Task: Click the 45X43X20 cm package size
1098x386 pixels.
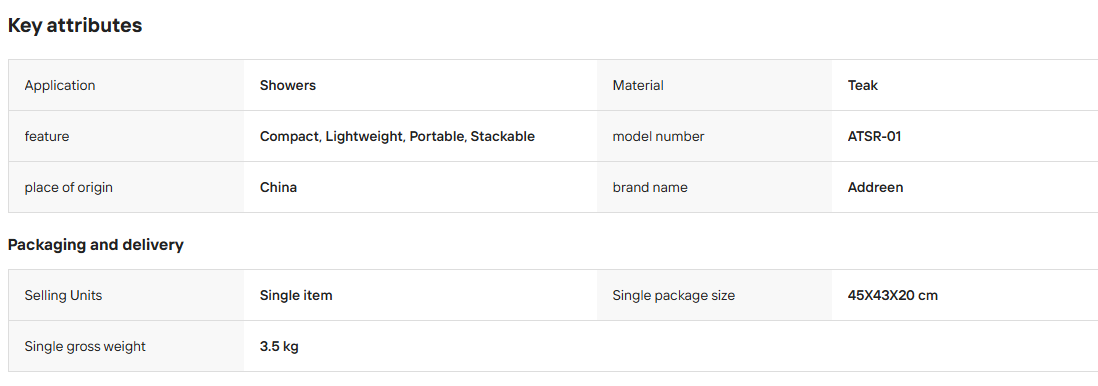Action: 892,296
